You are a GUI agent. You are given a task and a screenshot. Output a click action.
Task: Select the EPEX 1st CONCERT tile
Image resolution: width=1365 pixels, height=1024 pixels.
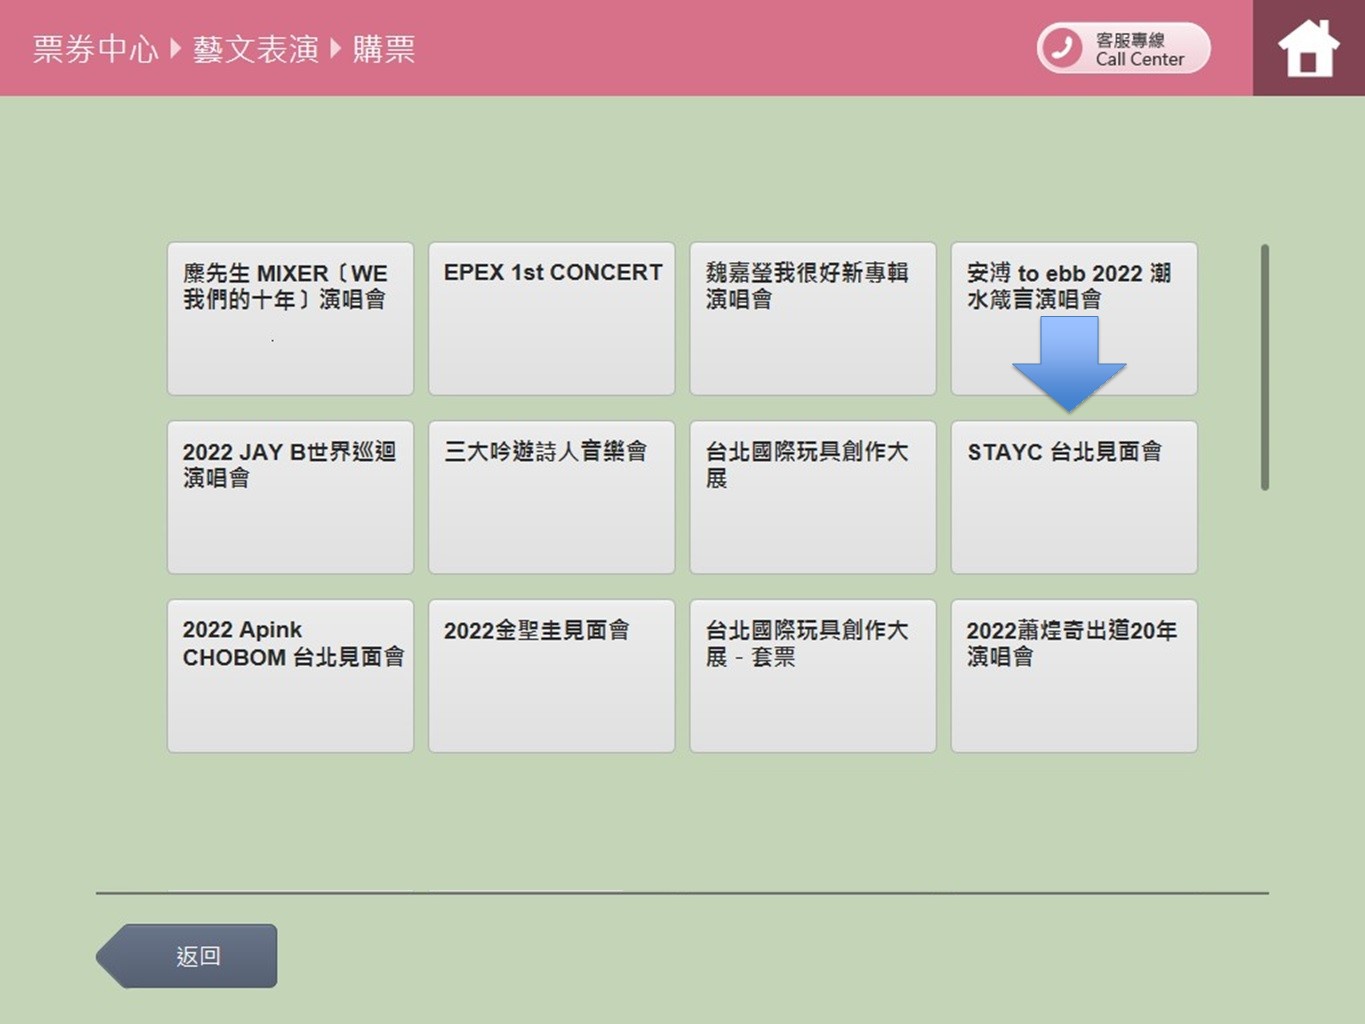(x=551, y=318)
